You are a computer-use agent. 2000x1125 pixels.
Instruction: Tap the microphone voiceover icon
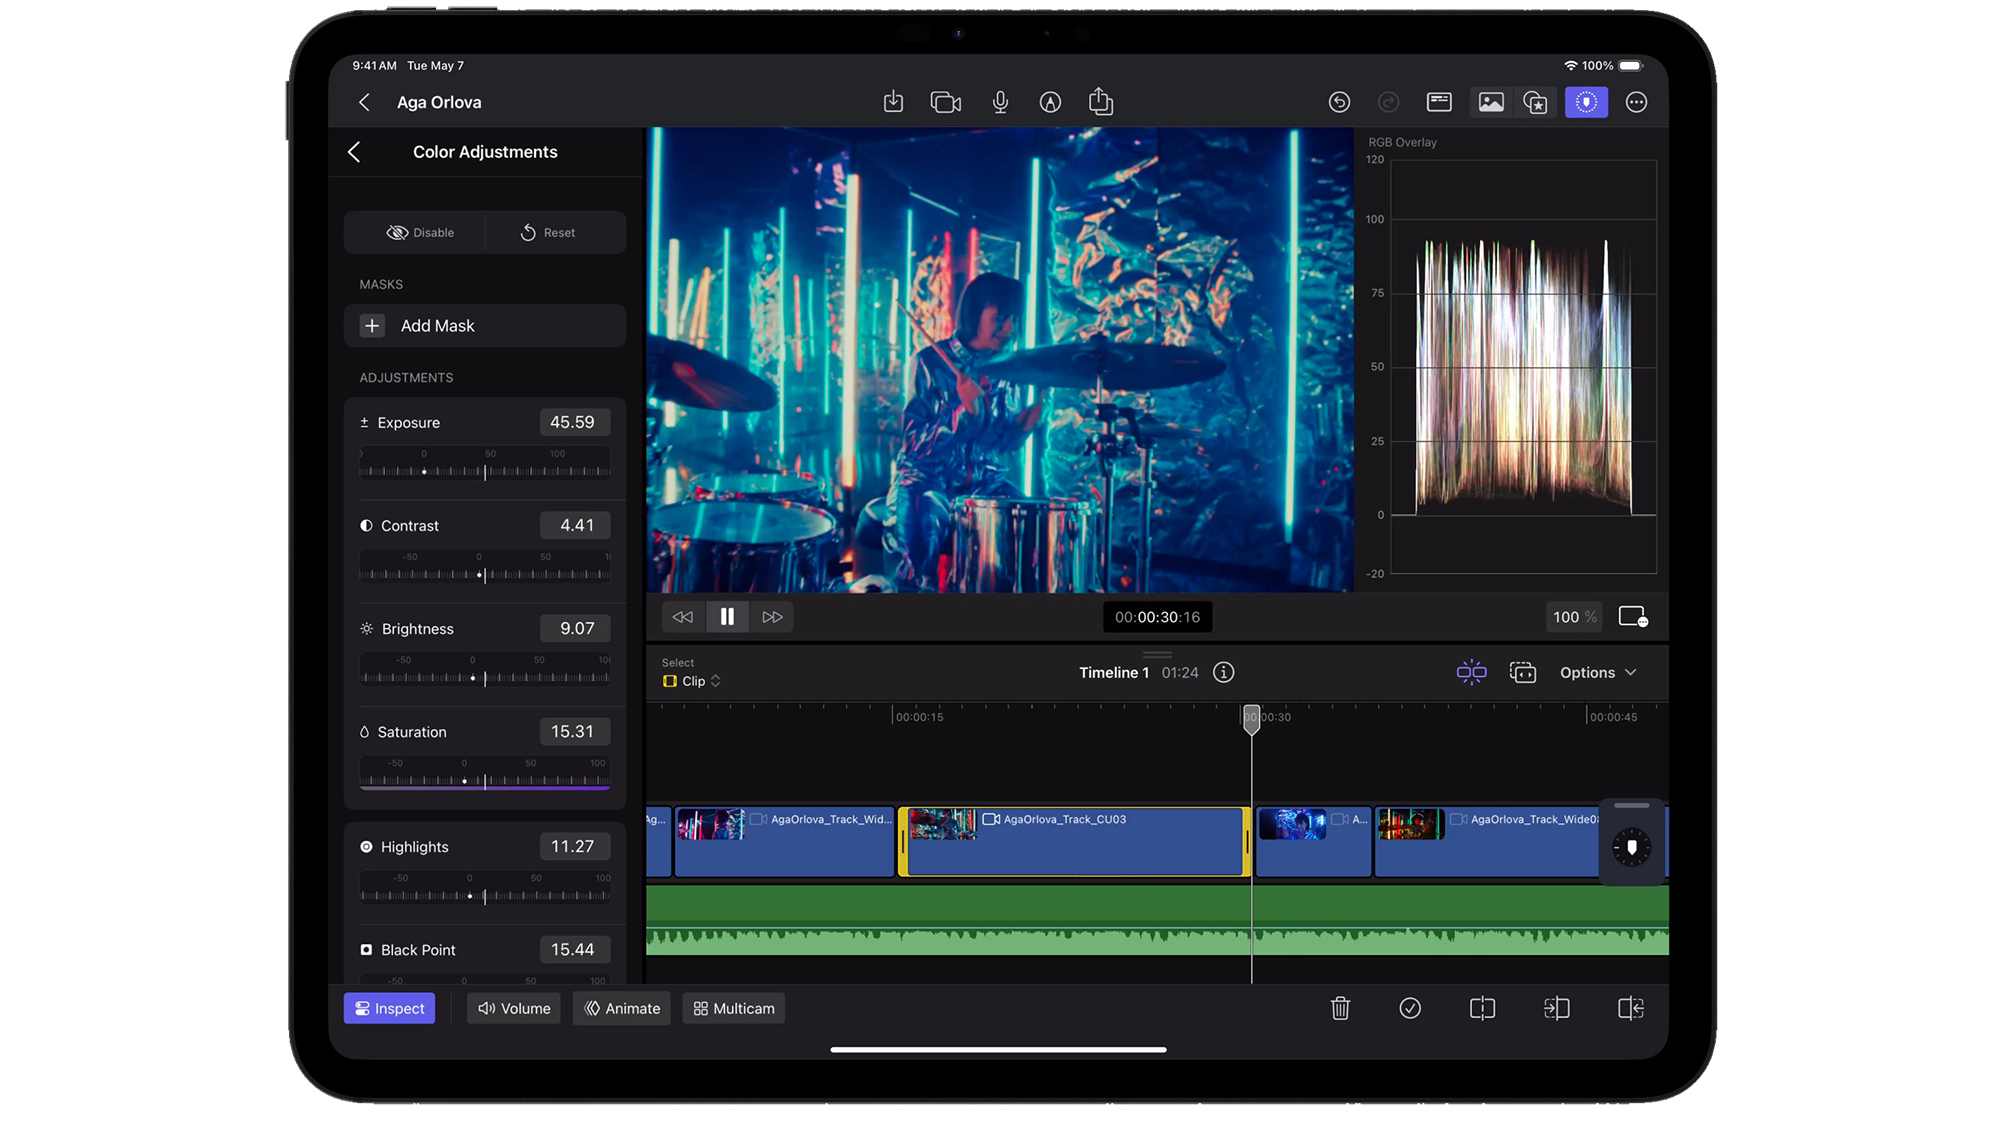coord(1000,102)
